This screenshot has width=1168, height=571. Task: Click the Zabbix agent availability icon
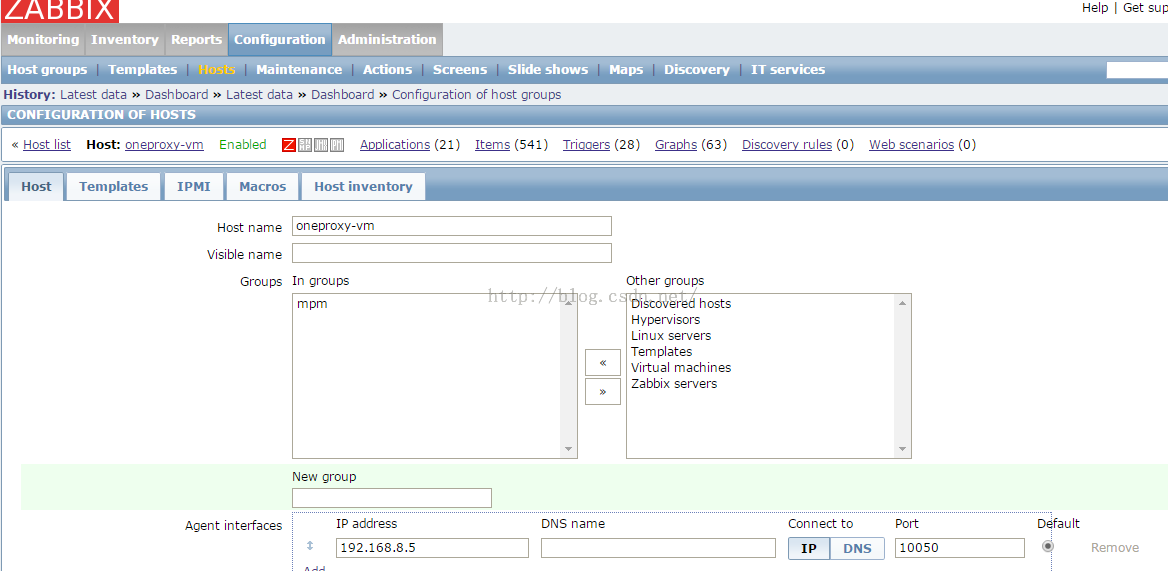pos(289,145)
